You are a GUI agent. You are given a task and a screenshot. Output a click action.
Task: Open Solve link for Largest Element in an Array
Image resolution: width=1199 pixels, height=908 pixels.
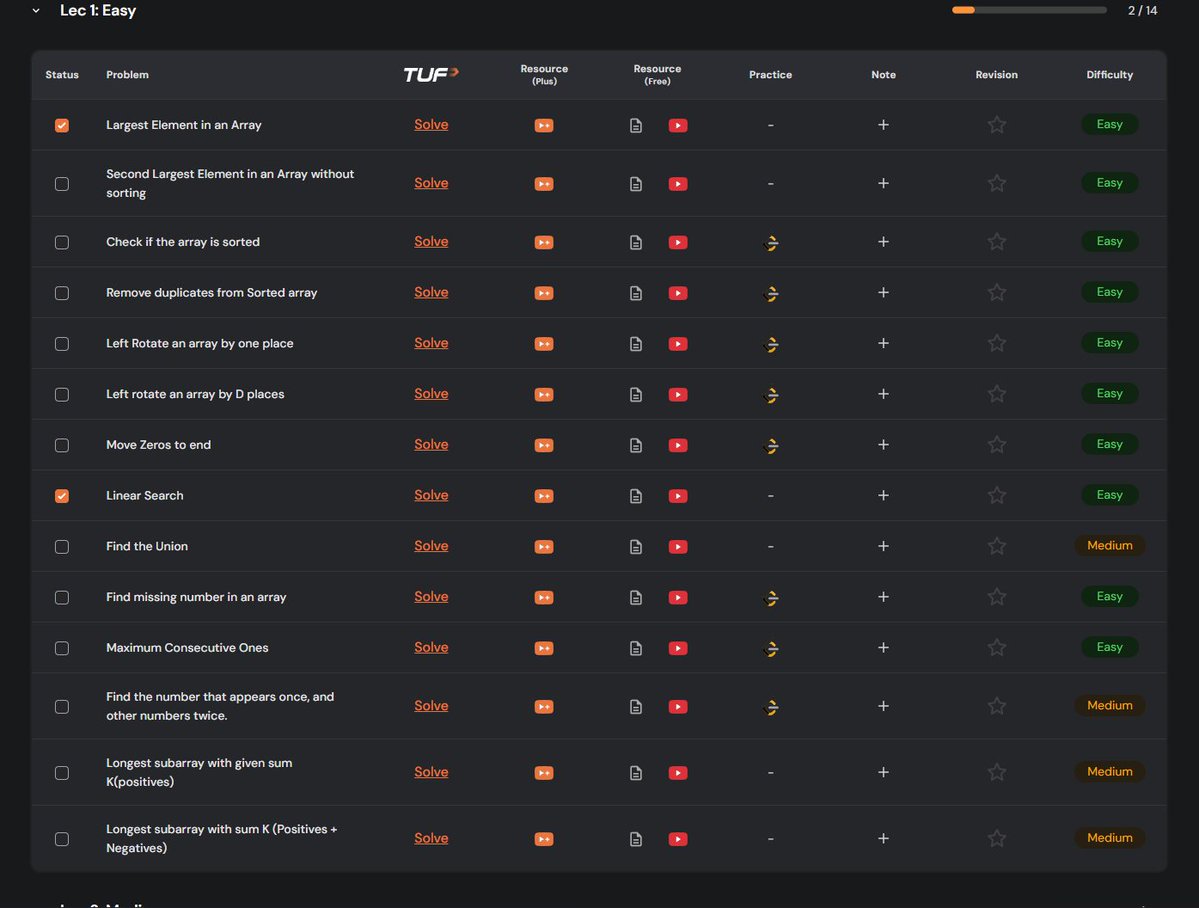tap(431, 125)
